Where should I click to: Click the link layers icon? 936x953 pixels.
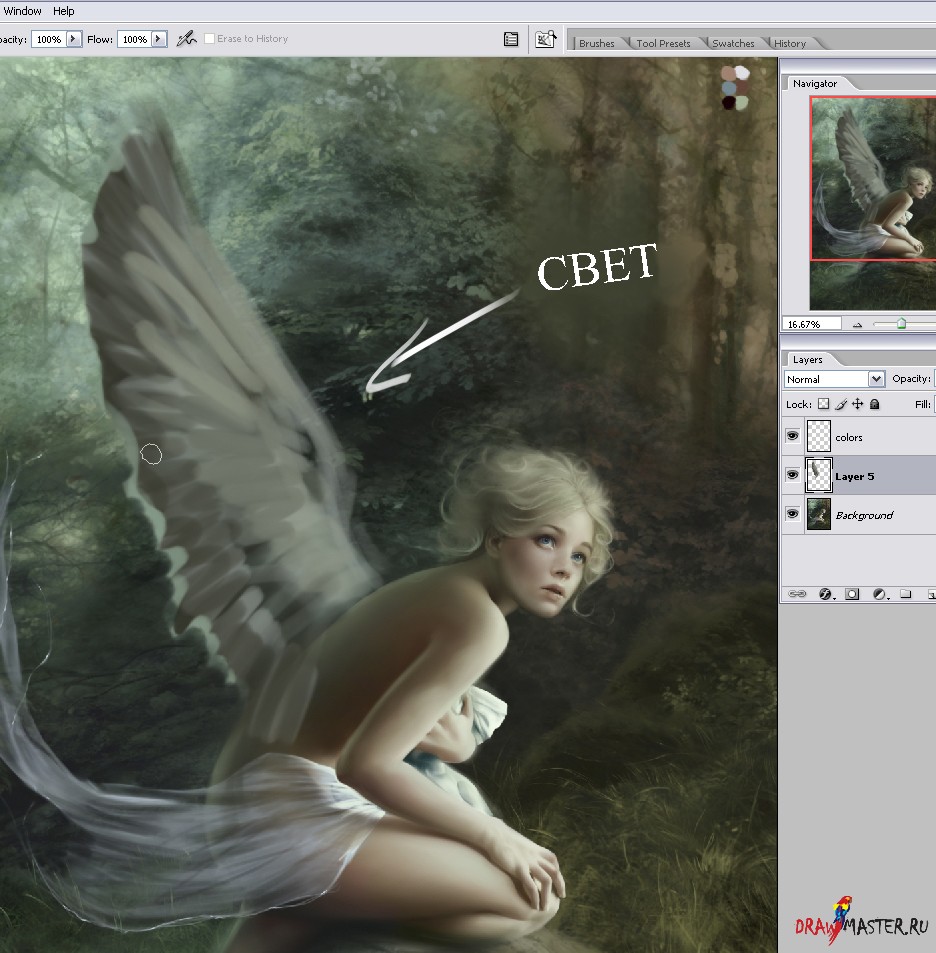click(x=797, y=594)
